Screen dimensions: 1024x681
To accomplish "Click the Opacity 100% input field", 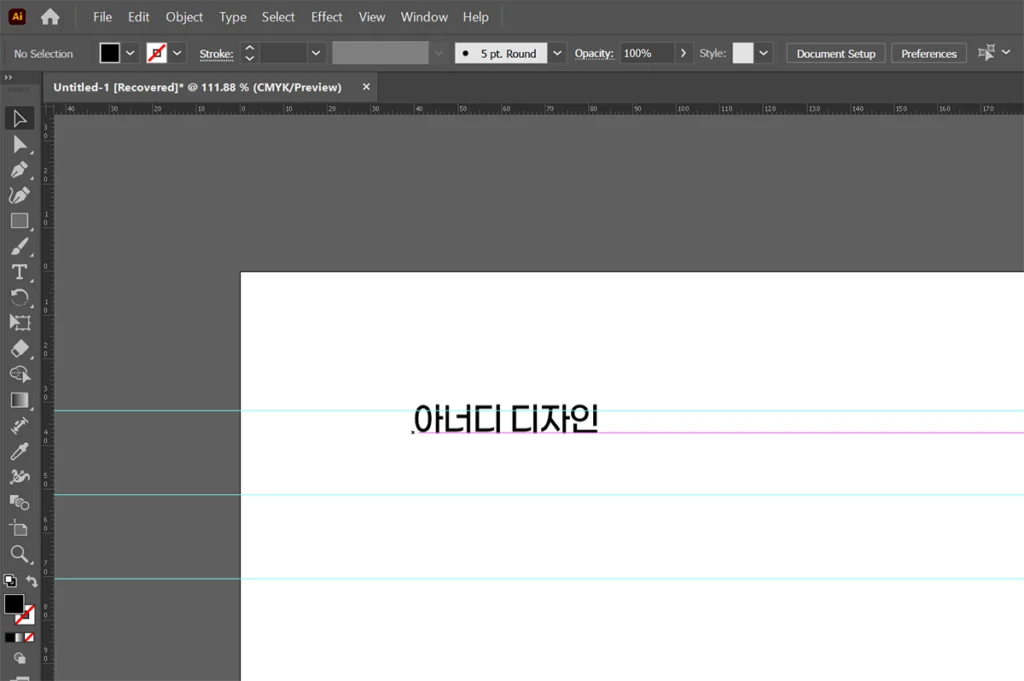I will point(647,53).
